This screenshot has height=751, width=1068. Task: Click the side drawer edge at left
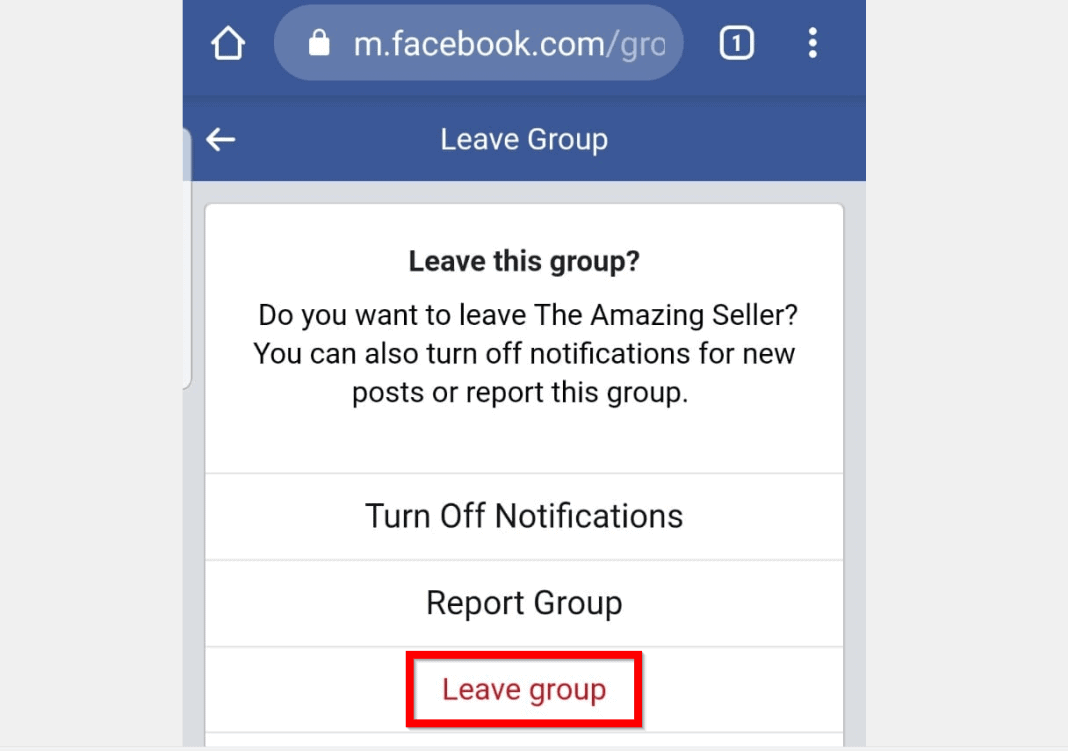pos(187,259)
